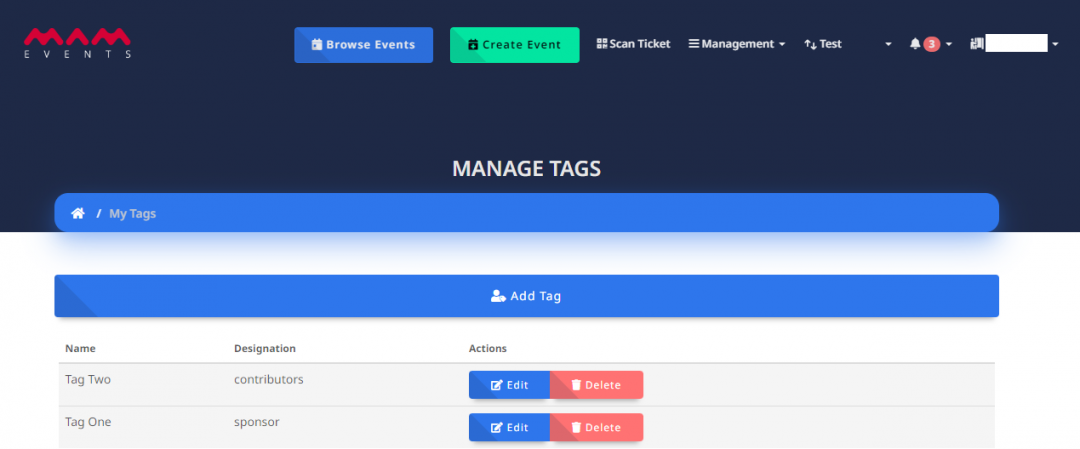Click the My Tags breadcrumb link
This screenshot has width=1080, height=449.
(x=132, y=213)
